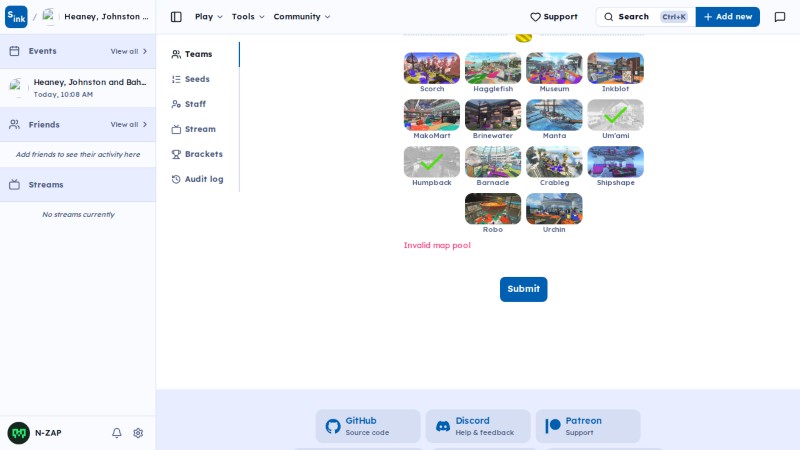Select the Barnacle map
The width and height of the screenshot is (800, 450).
493,162
